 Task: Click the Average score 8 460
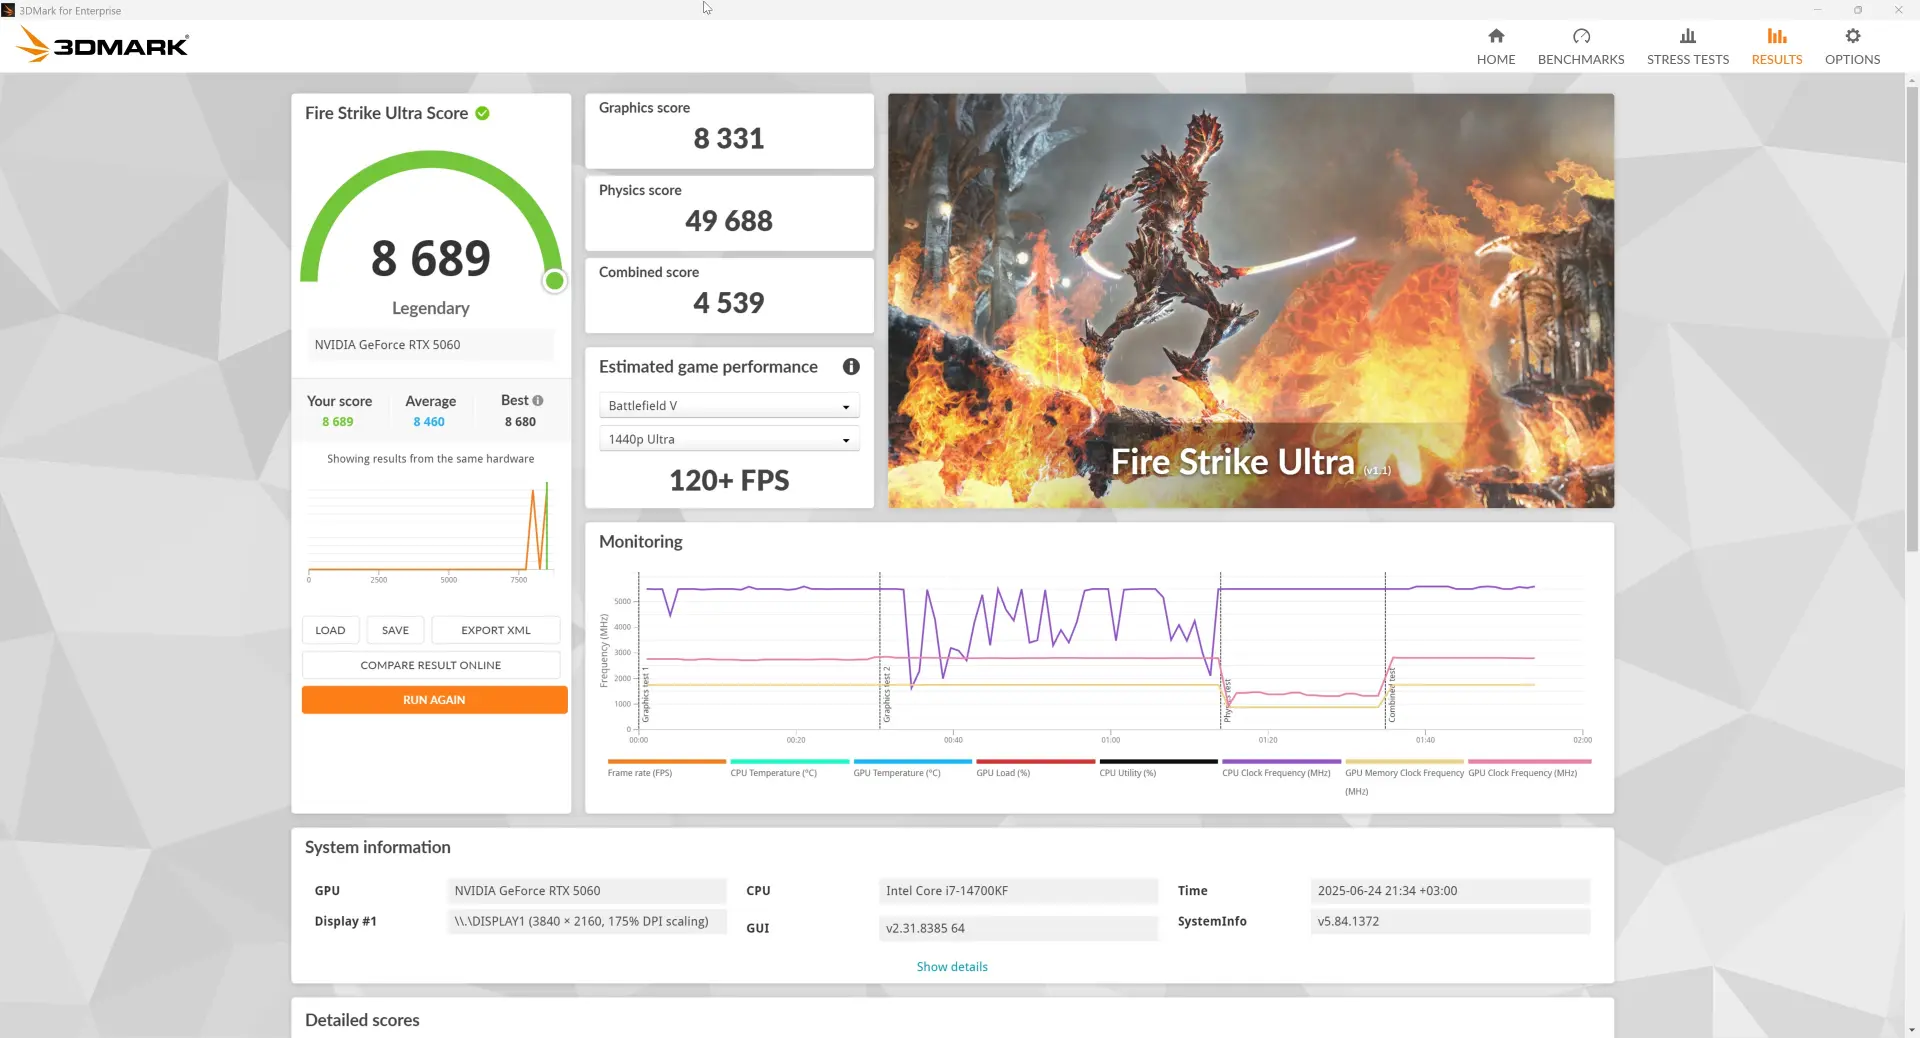429,422
